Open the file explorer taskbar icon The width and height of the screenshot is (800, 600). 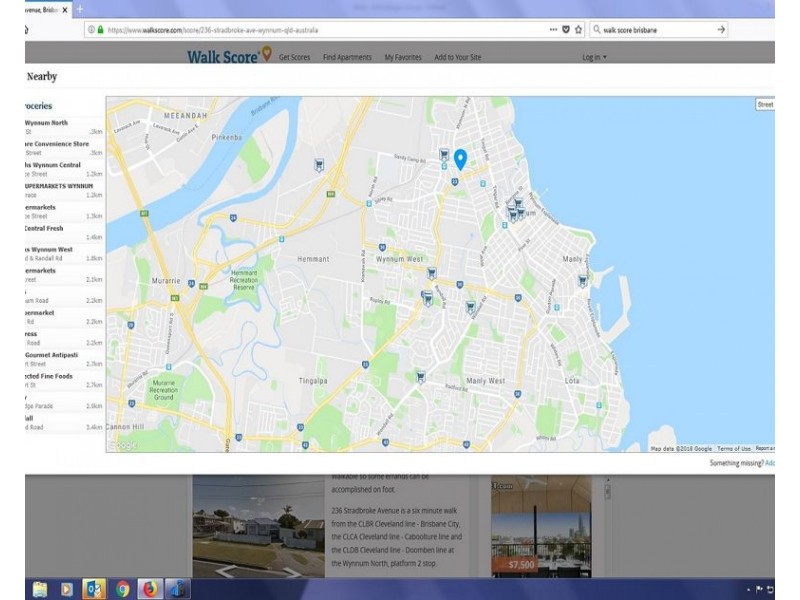tap(40, 588)
